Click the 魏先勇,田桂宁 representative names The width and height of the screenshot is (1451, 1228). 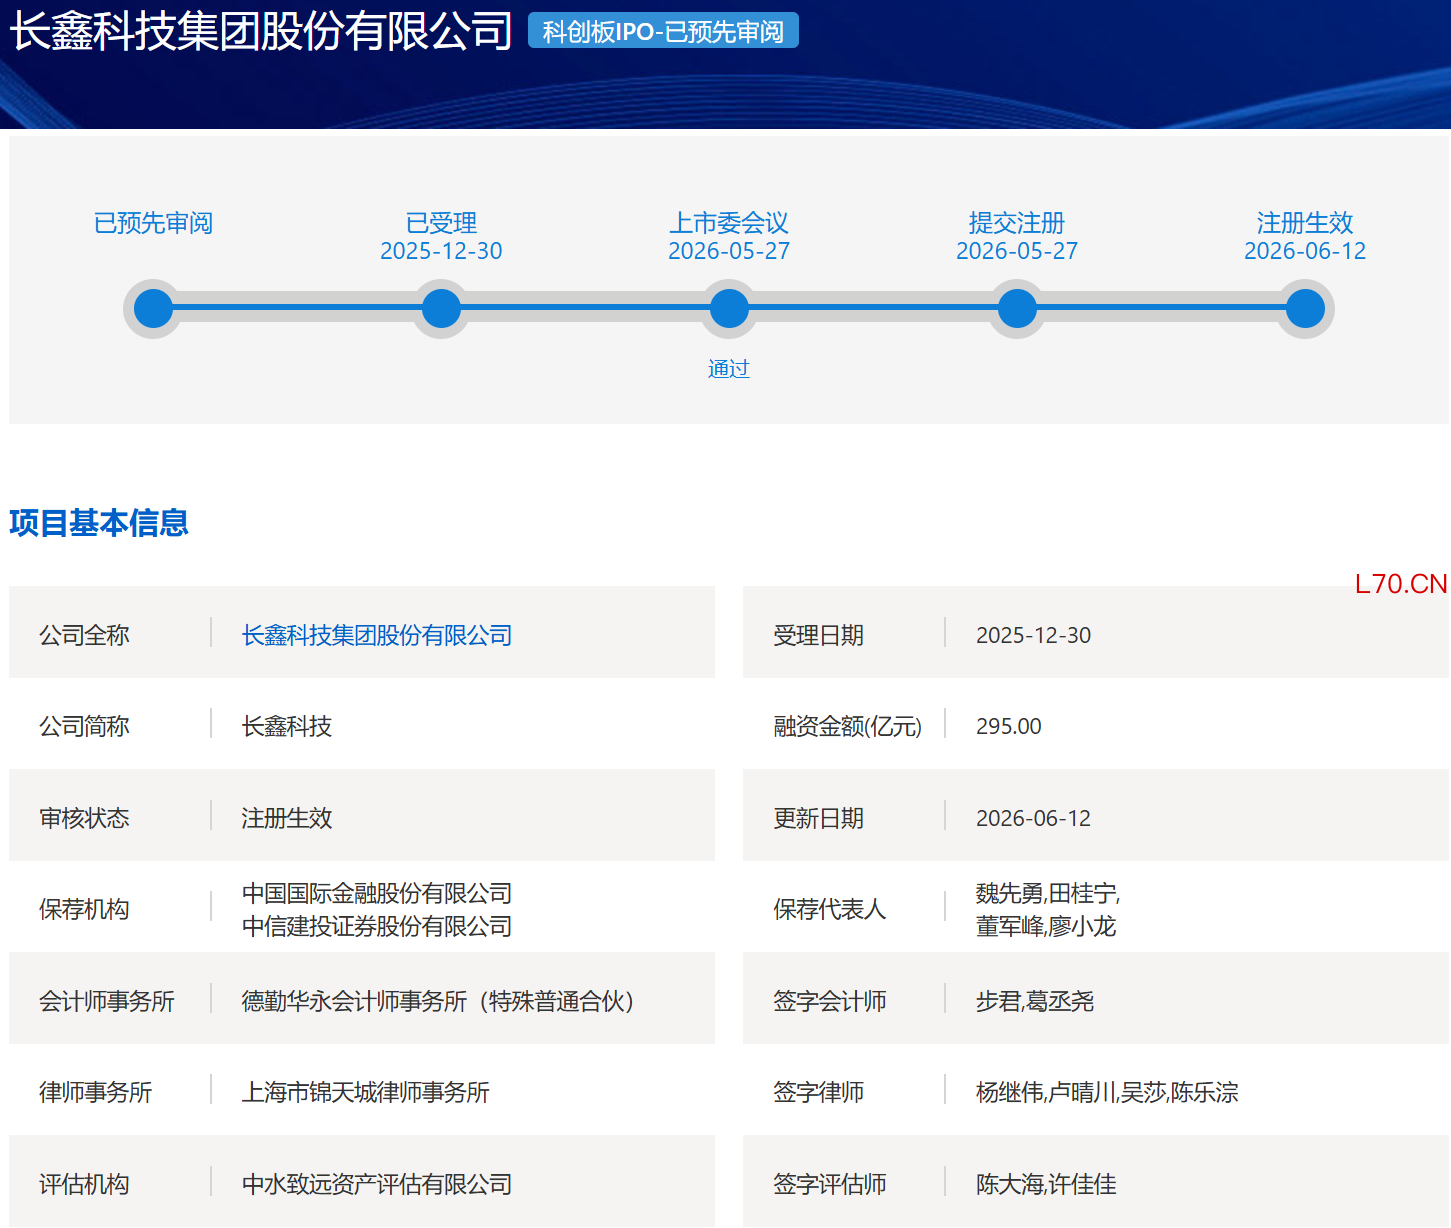(1048, 893)
